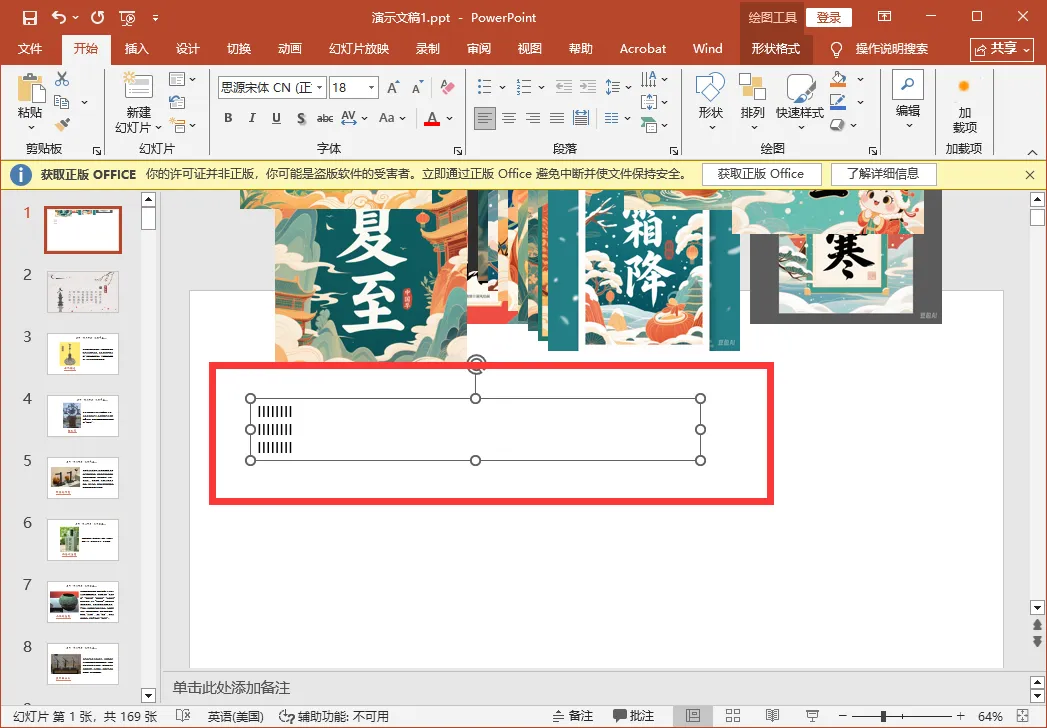Screen dimensions: 1047x728
Task: Click the Redo icon in quick access toolbar
Action: coord(97,17)
